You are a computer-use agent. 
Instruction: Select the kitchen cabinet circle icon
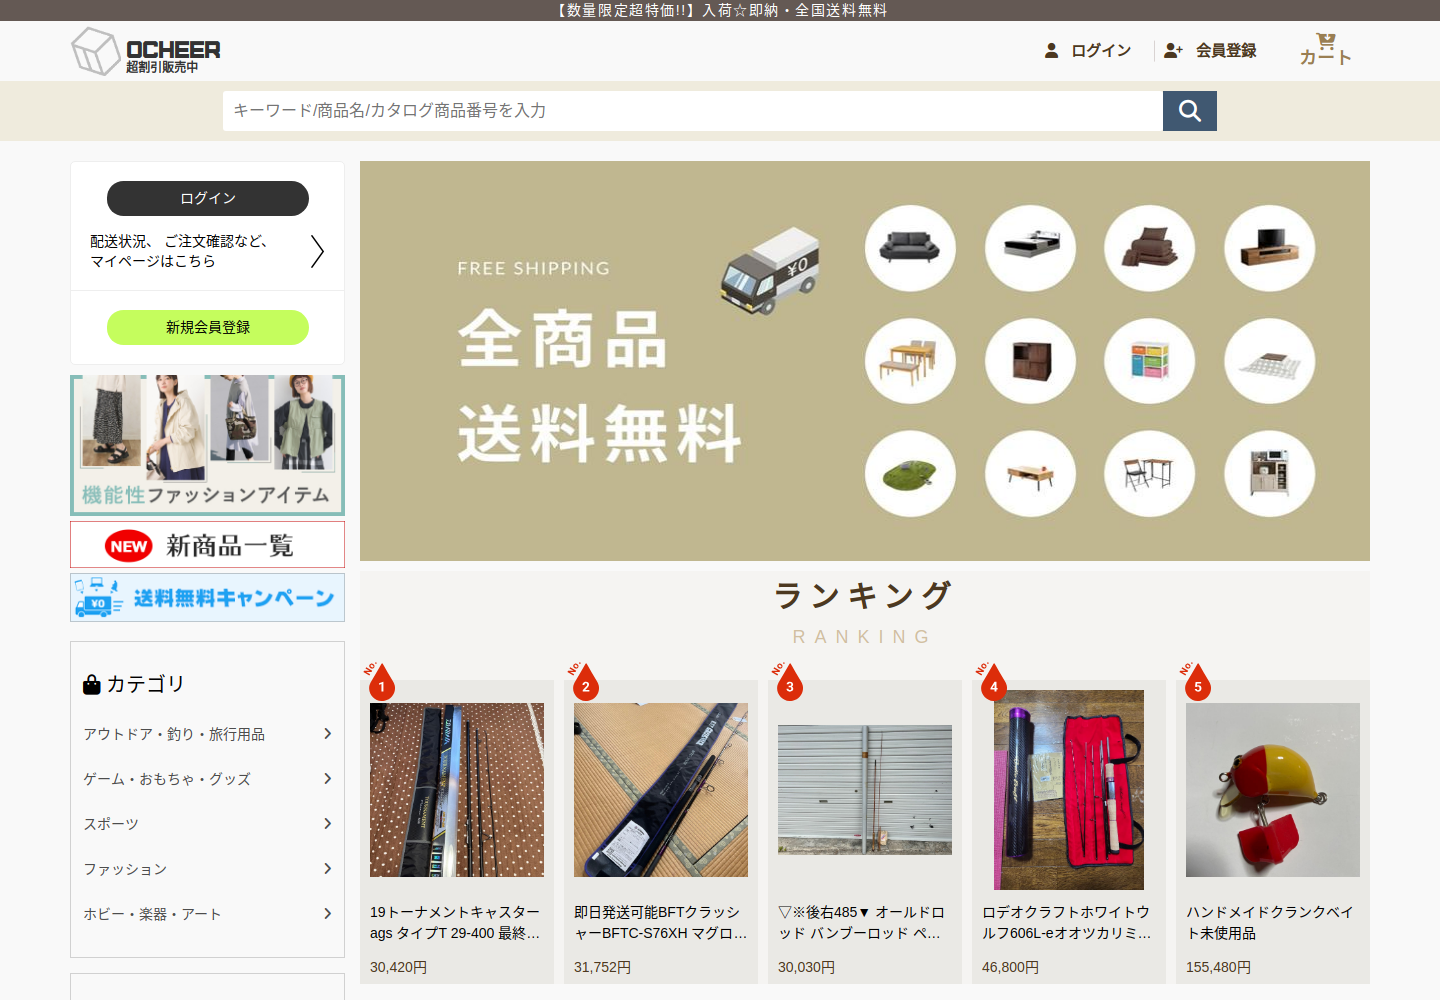[1269, 474]
